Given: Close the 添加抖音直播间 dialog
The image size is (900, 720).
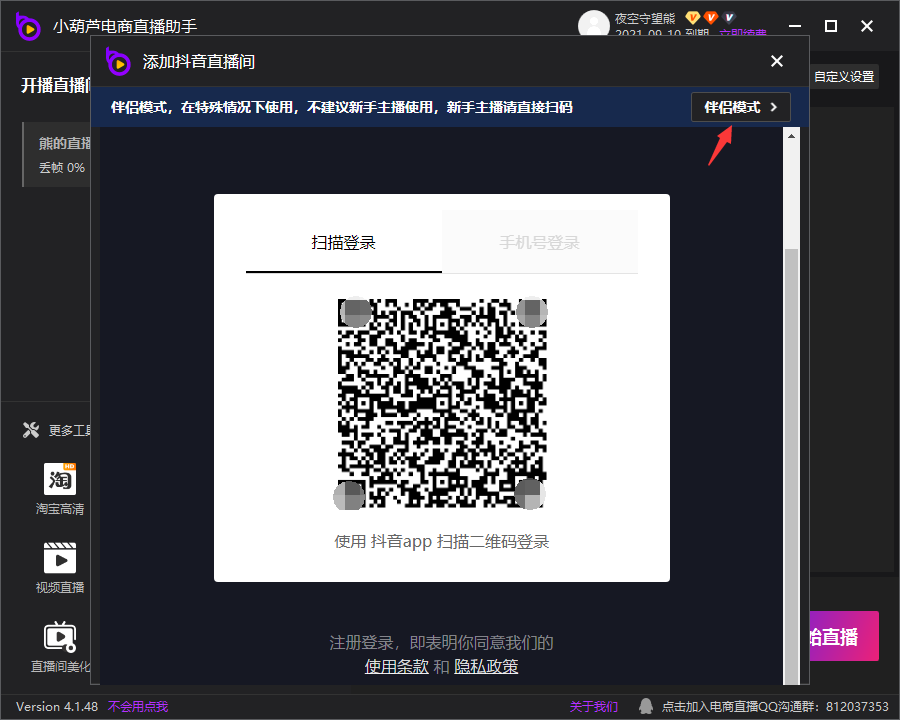Looking at the screenshot, I should point(777,62).
